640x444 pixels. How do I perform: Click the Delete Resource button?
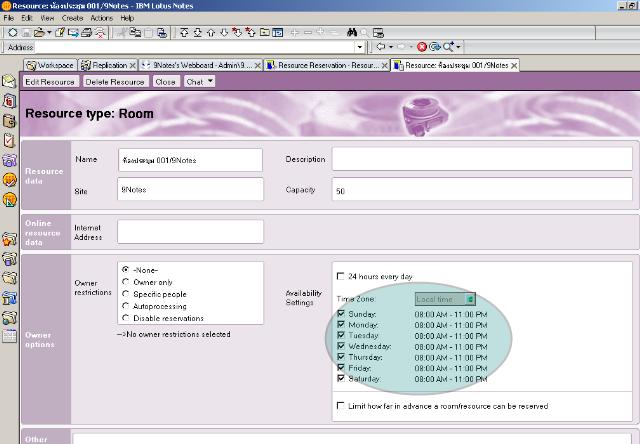(x=116, y=82)
